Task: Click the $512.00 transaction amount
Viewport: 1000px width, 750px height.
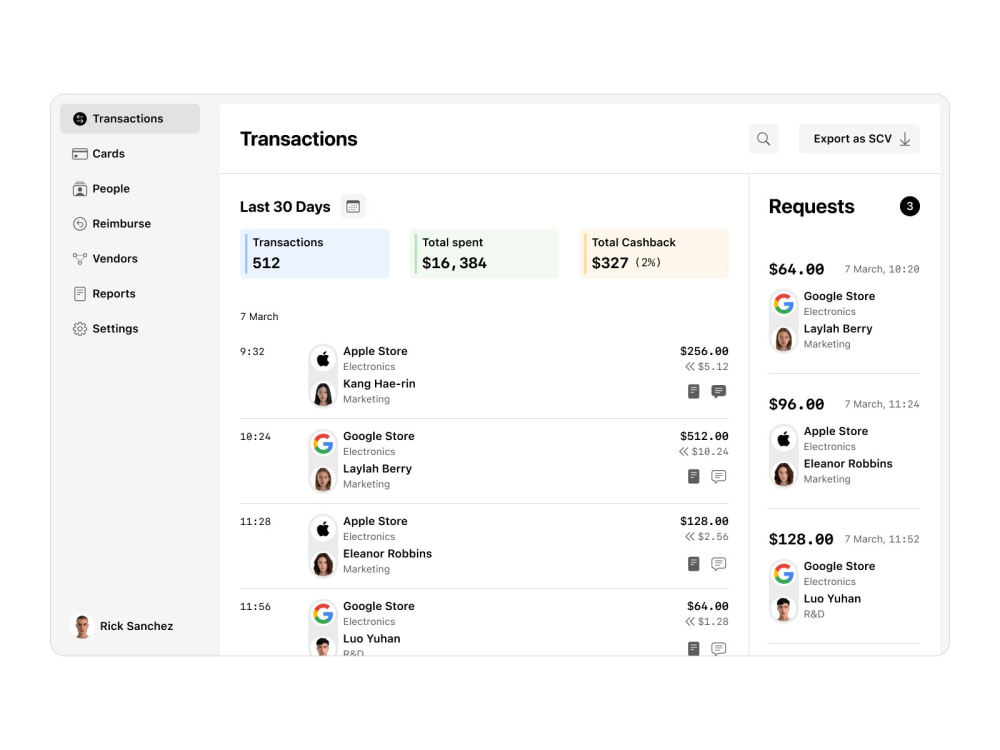Action: (704, 436)
